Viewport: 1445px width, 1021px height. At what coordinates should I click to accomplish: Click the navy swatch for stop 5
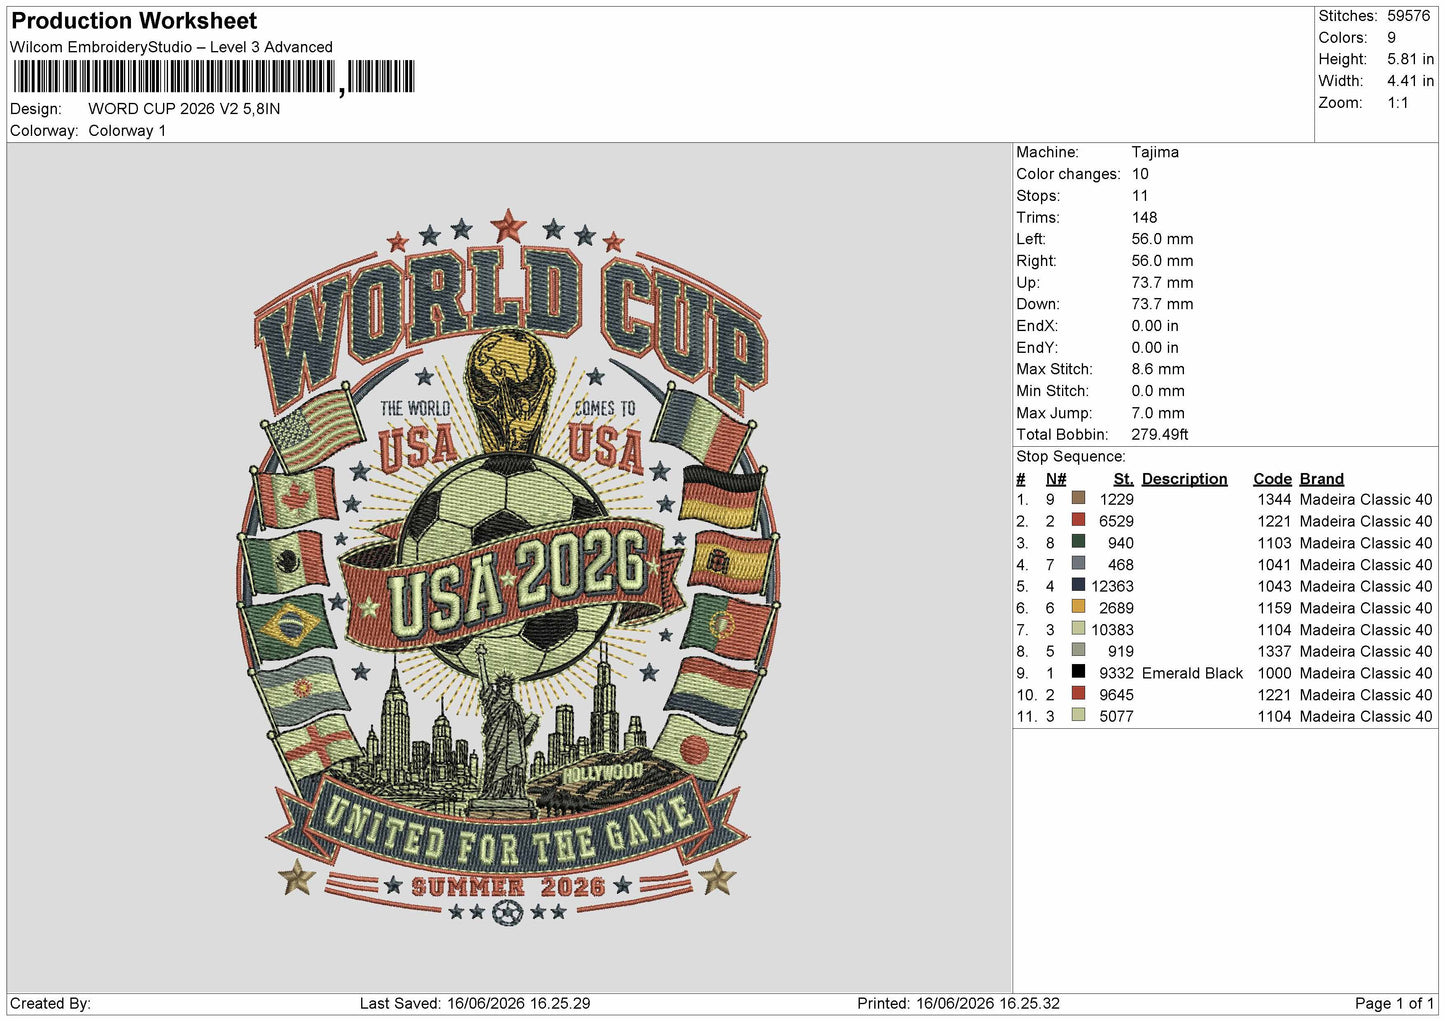coord(1078,585)
